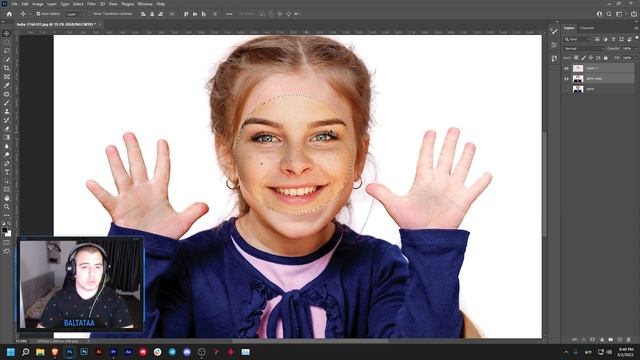Select the Dodge tool
The image size is (640, 360).
pos(7,155)
